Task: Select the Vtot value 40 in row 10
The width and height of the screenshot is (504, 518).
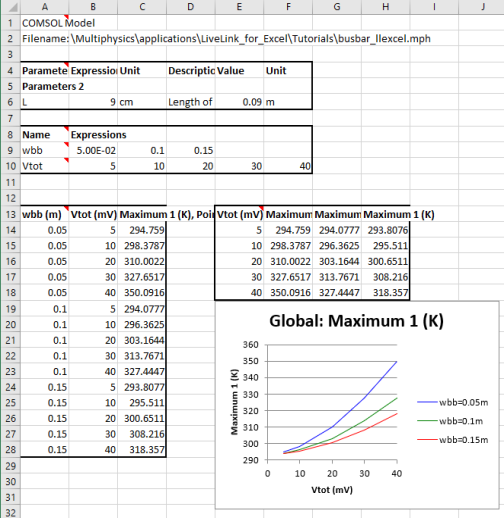Action: (x=288, y=166)
